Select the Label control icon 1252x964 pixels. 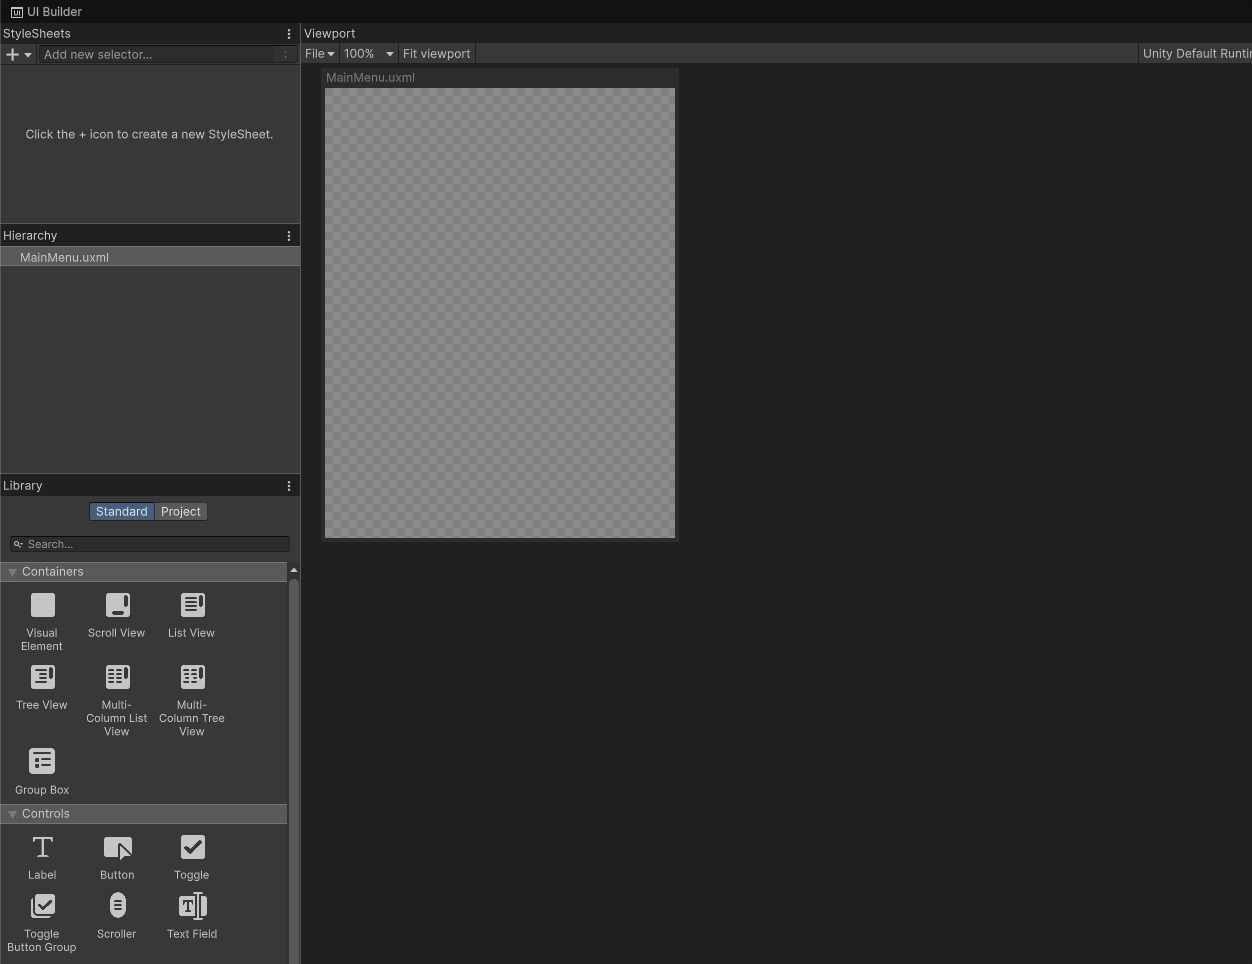click(x=42, y=847)
